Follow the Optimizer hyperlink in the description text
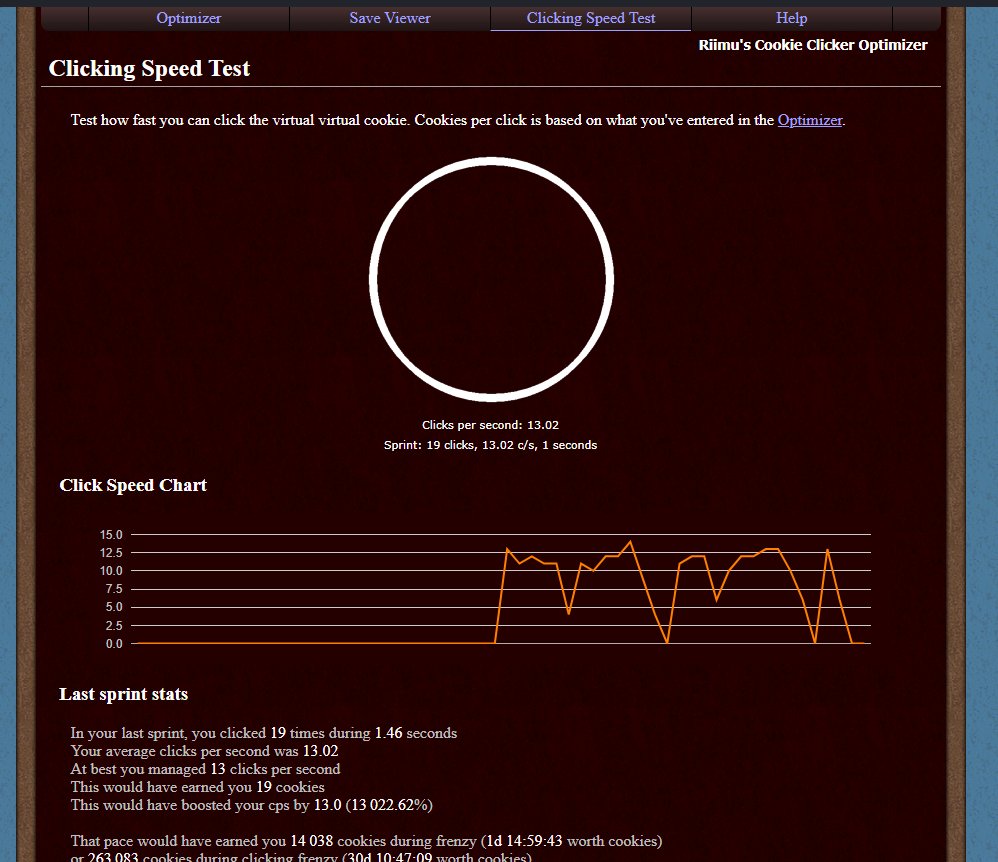The height and width of the screenshot is (862, 998). [x=810, y=120]
